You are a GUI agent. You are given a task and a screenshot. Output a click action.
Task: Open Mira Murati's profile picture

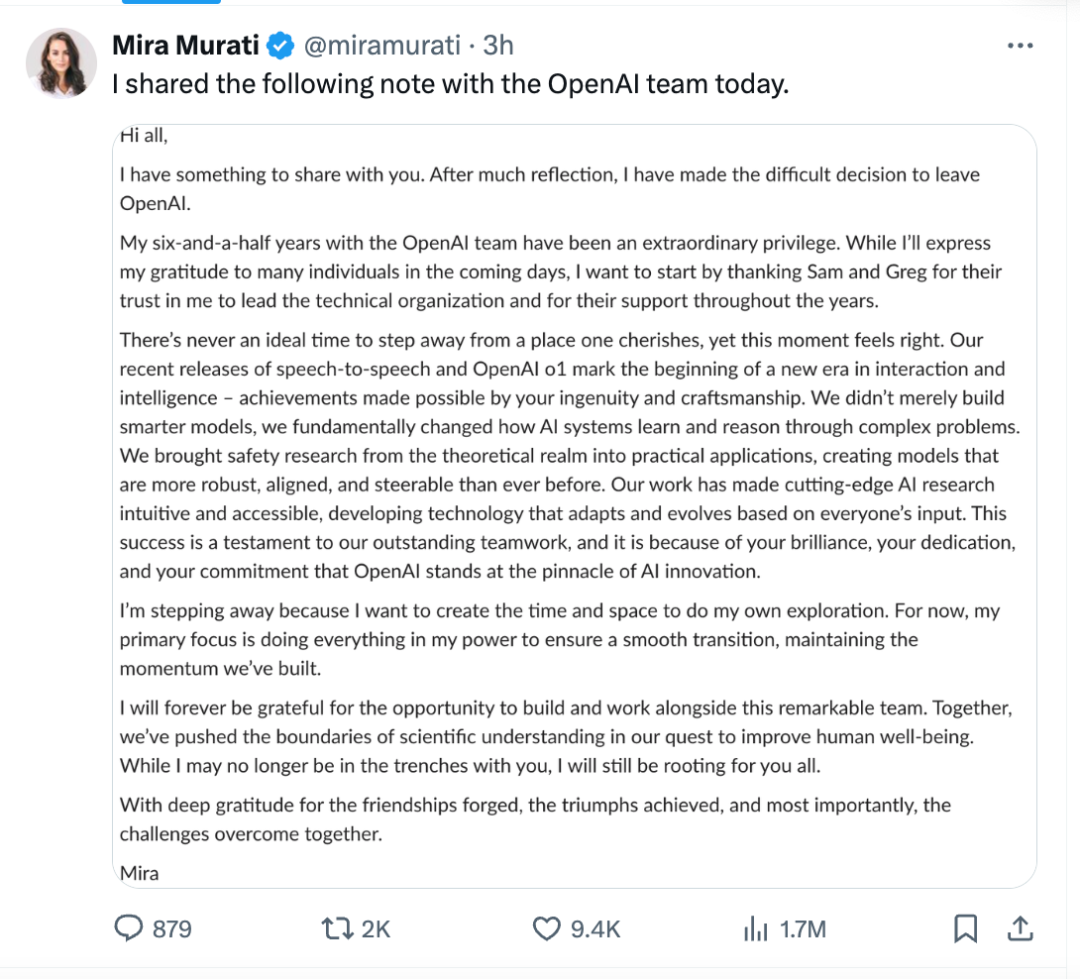coord(61,63)
